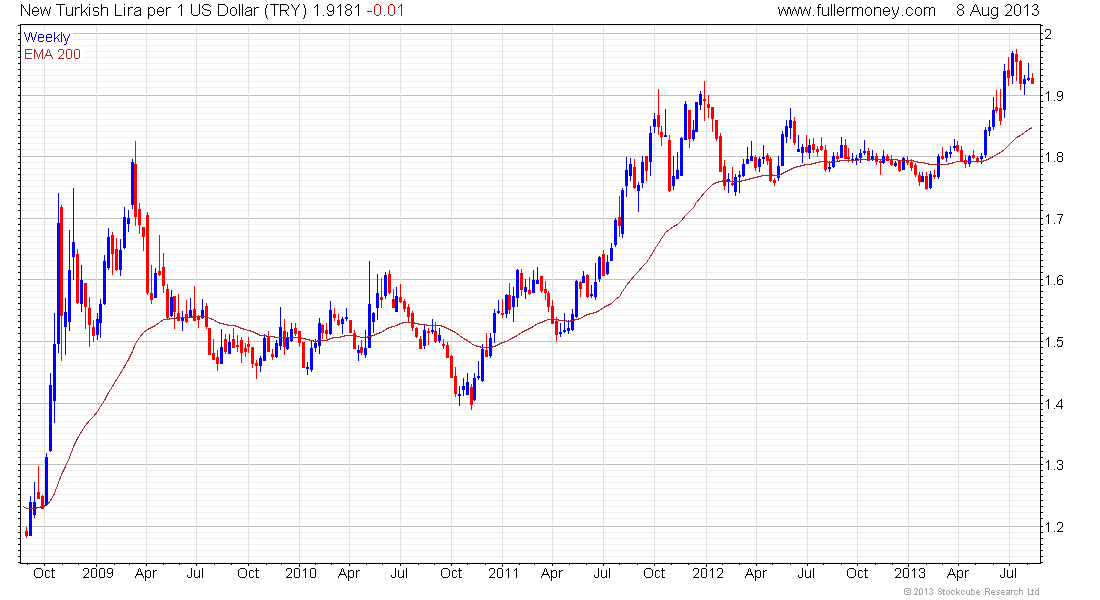This screenshot has height=600, width=1100.
Task: Click the 2010 year label on time axis
Action: pyautogui.click(x=300, y=573)
